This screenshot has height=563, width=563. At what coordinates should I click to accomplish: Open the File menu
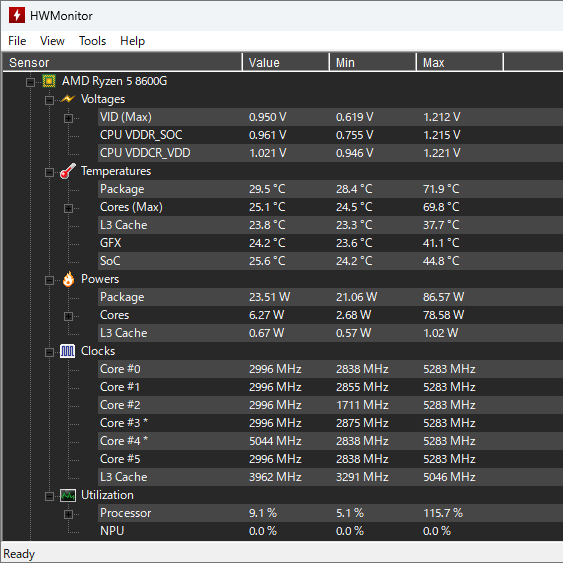point(17,41)
